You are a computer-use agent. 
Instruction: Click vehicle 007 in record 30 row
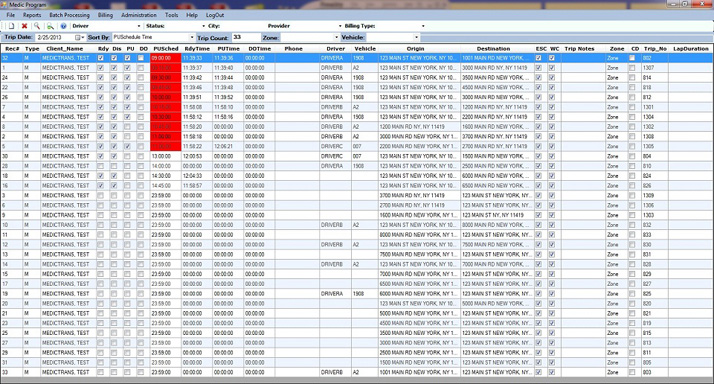click(365, 156)
